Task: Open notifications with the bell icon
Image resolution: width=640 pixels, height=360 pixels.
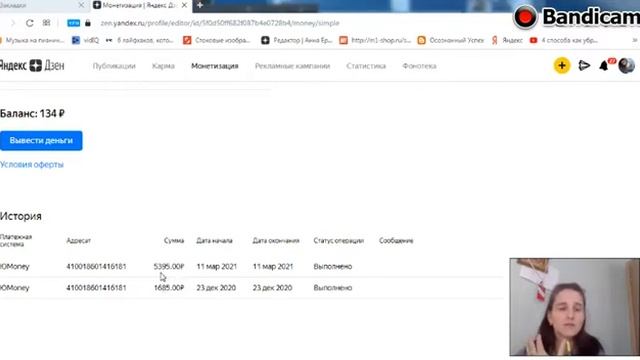Action: 604,66
